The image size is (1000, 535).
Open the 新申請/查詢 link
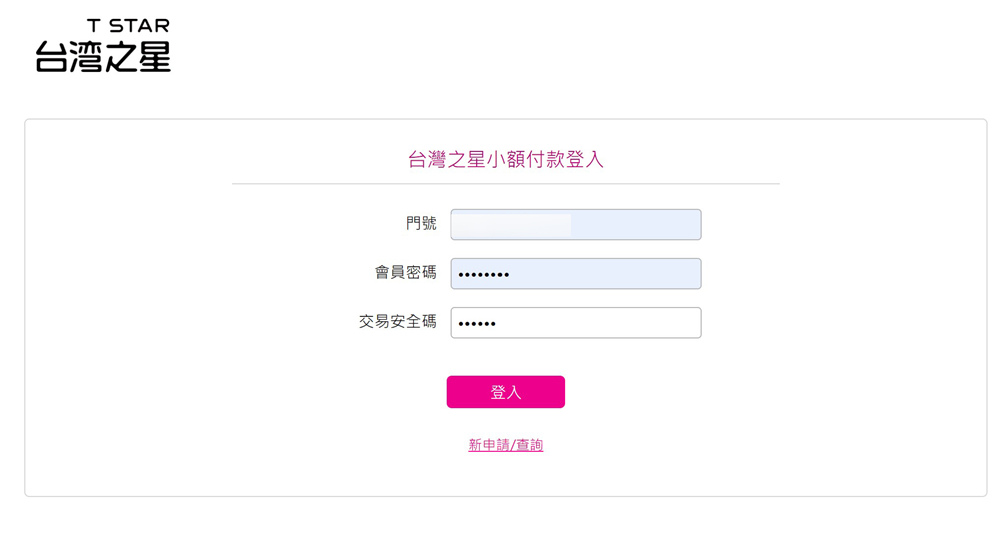click(x=505, y=445)
